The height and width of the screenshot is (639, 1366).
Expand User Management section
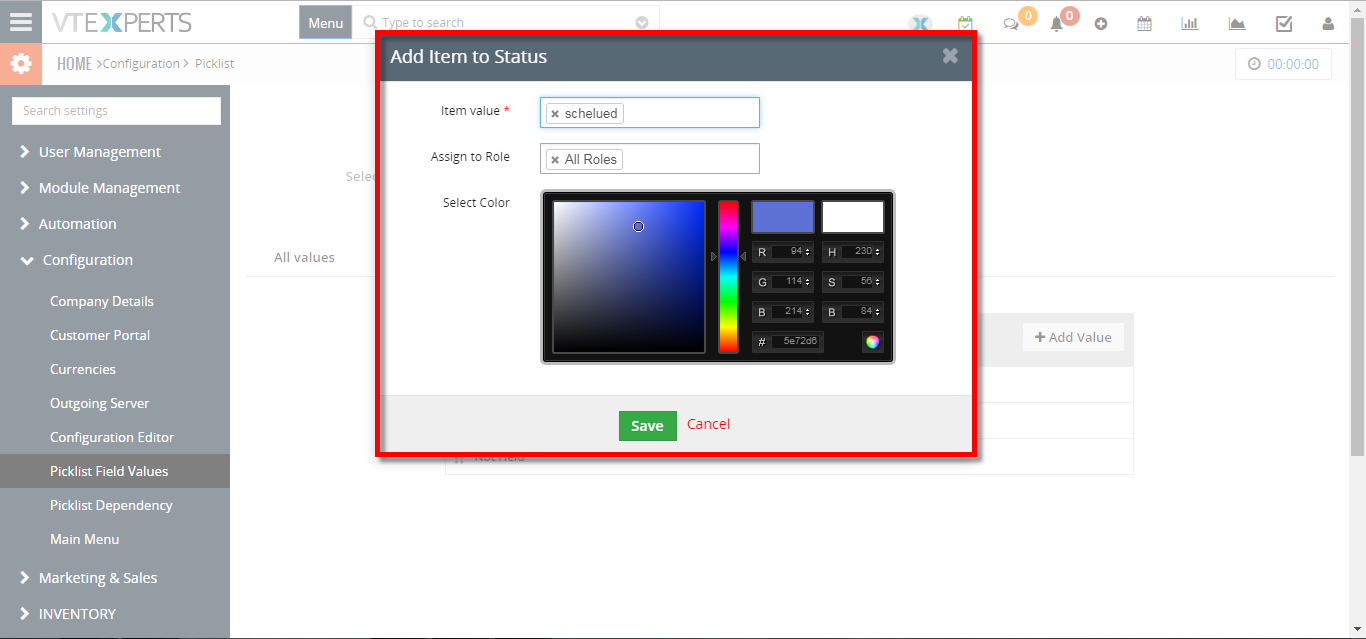pos(100,152)
